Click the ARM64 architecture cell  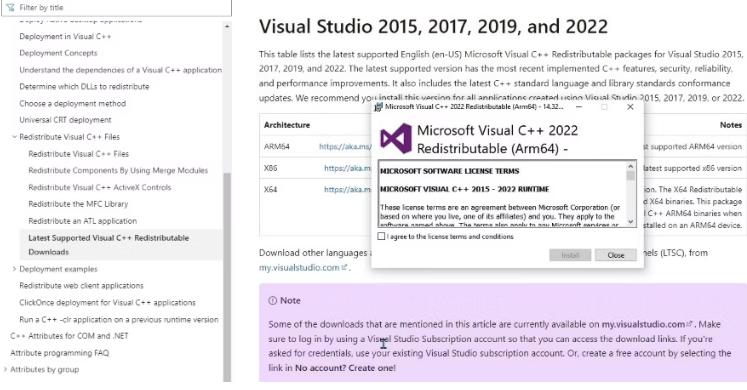(277, 147)
